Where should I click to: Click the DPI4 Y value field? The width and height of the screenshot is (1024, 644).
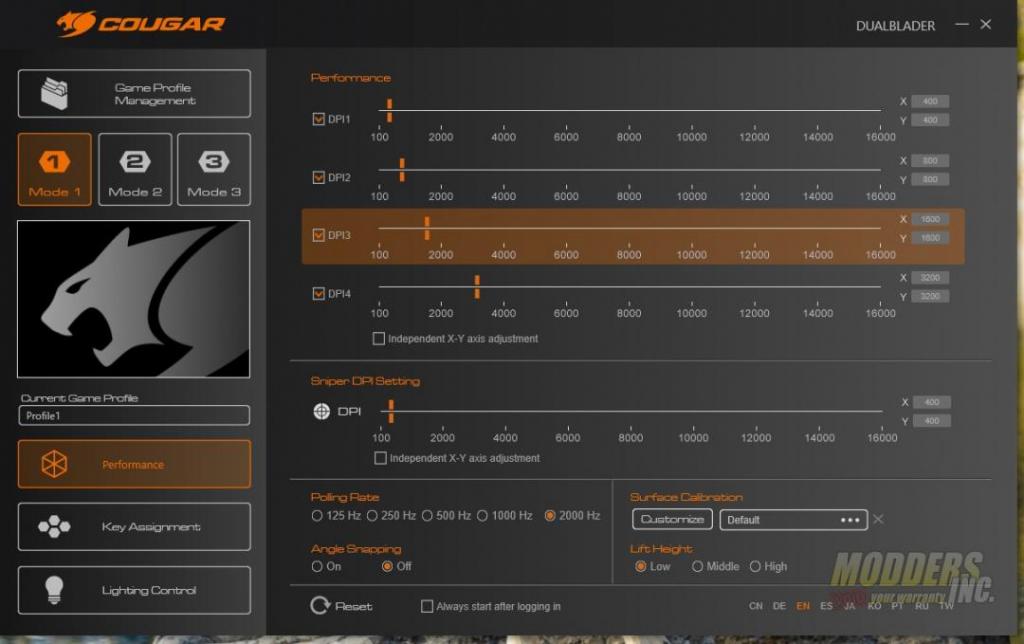[930, 297]
